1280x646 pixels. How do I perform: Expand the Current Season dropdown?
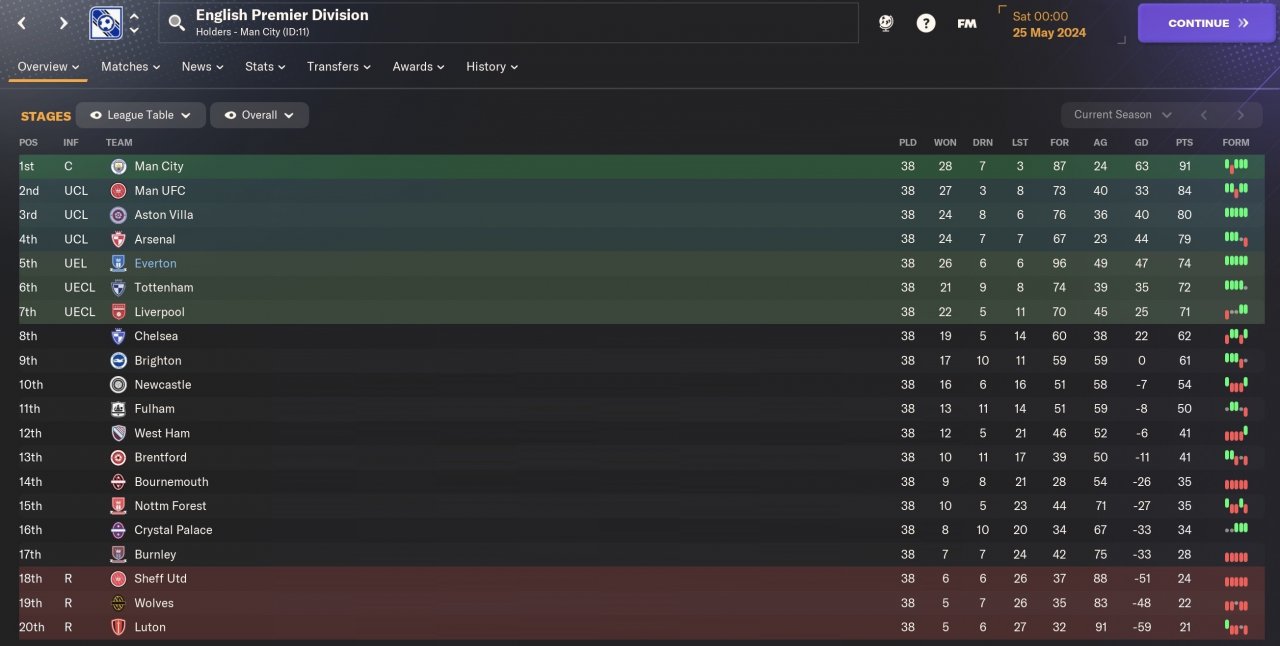1122,115
